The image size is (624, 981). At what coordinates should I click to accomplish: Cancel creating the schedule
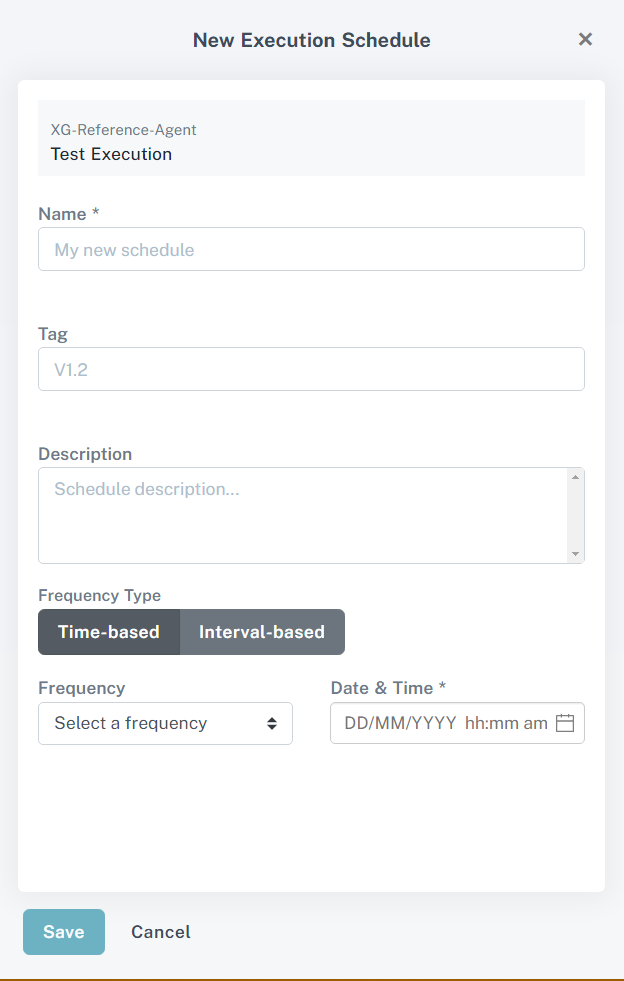[x=160, y=931]
